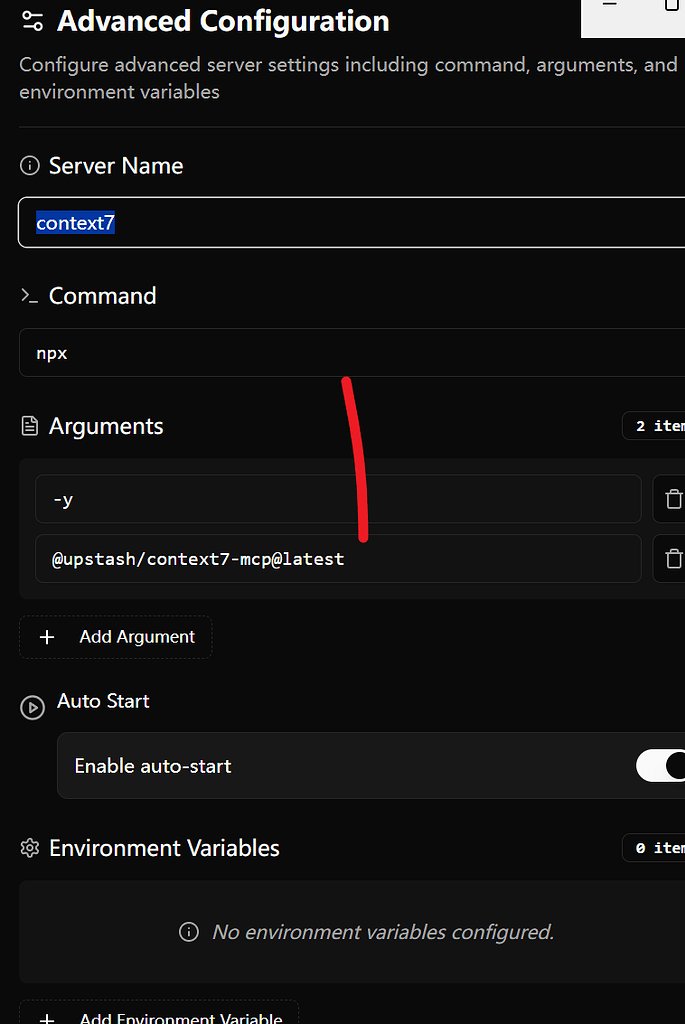Image resolution: width=685 pixels, height=1024 pixels.
Task: Click the gear icon beside Environment Variables
Action: click(30, 848)
